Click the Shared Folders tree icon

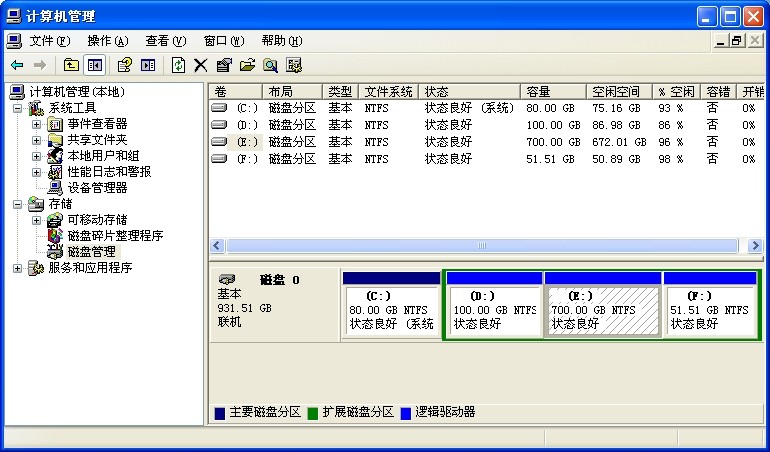tap(55, 140)
